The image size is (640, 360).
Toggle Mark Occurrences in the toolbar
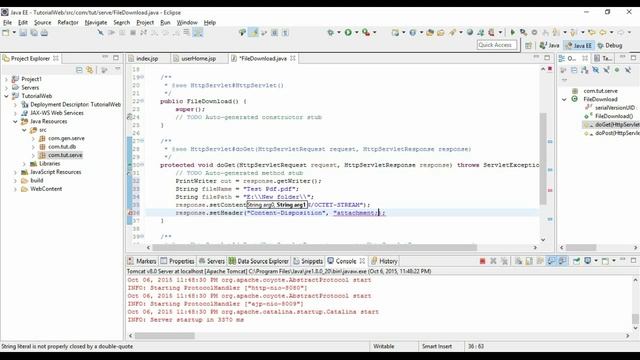tap(253, 33)
